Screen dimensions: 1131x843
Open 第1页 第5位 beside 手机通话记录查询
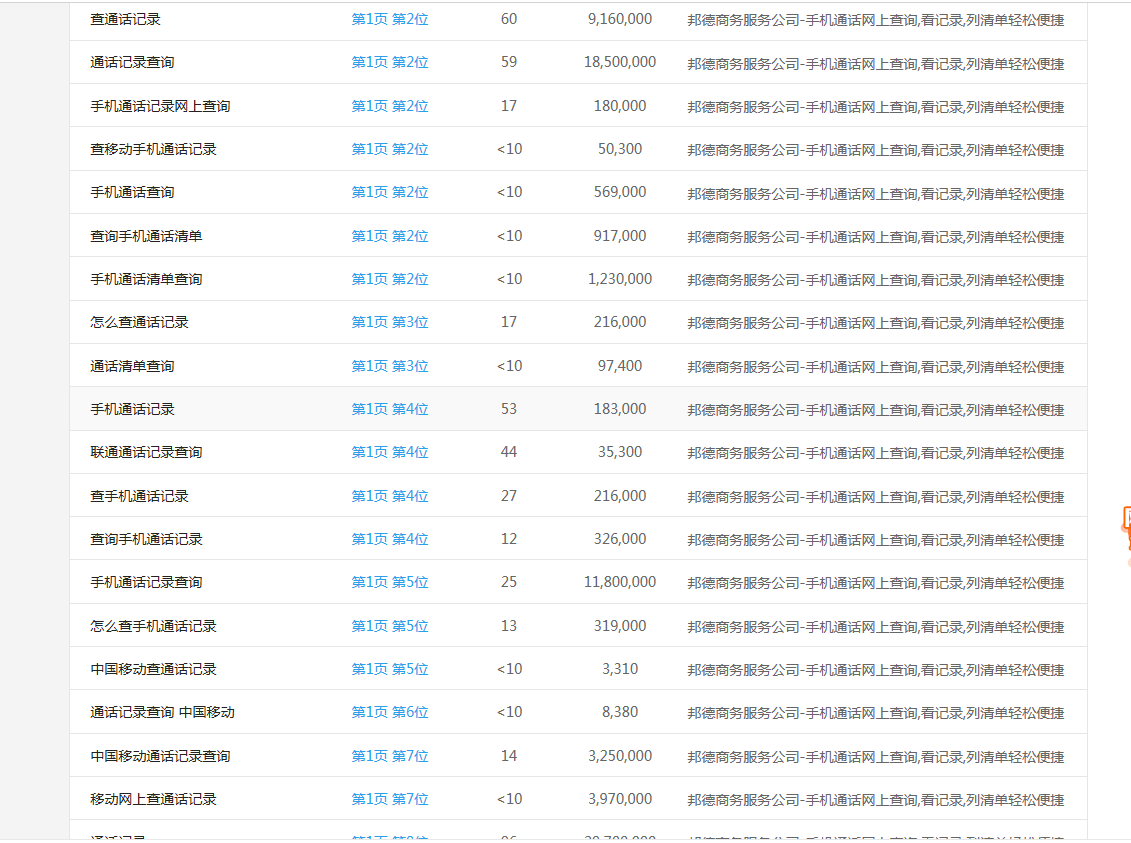point(389,582)
